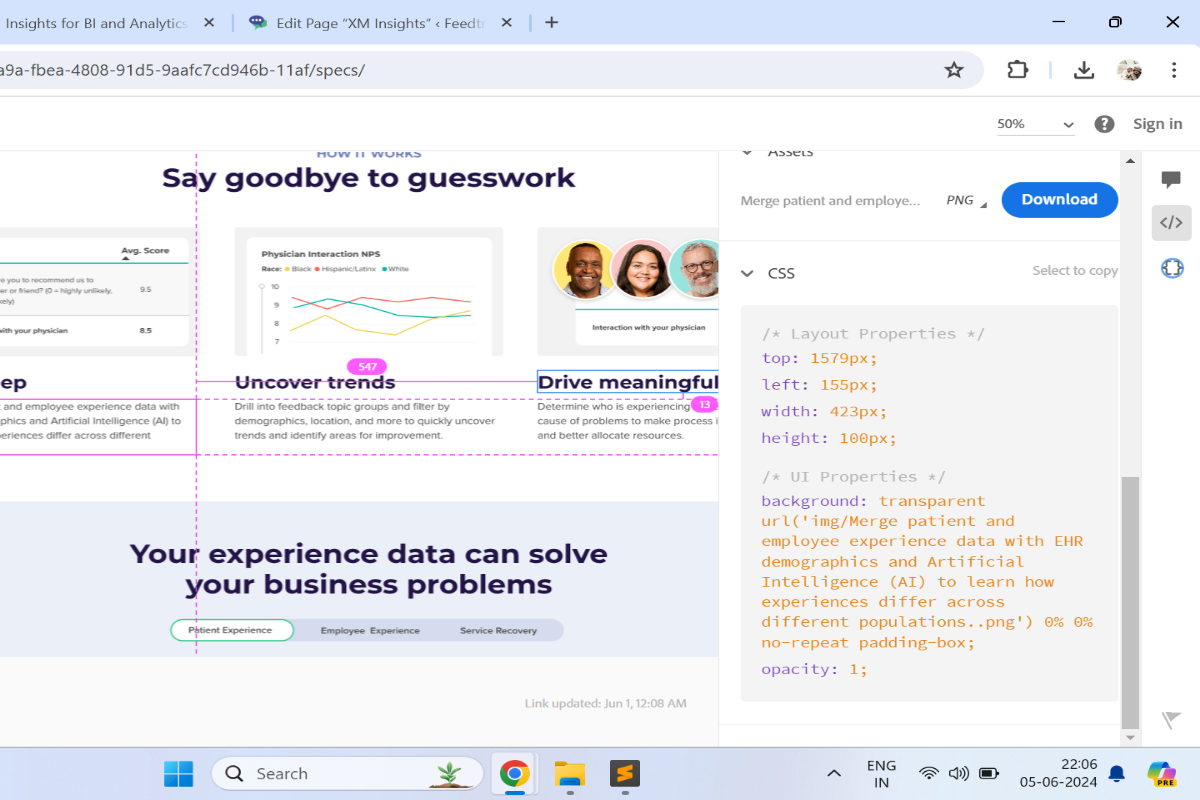Bookmark this page with the star icon

click(x=954, y=70)
